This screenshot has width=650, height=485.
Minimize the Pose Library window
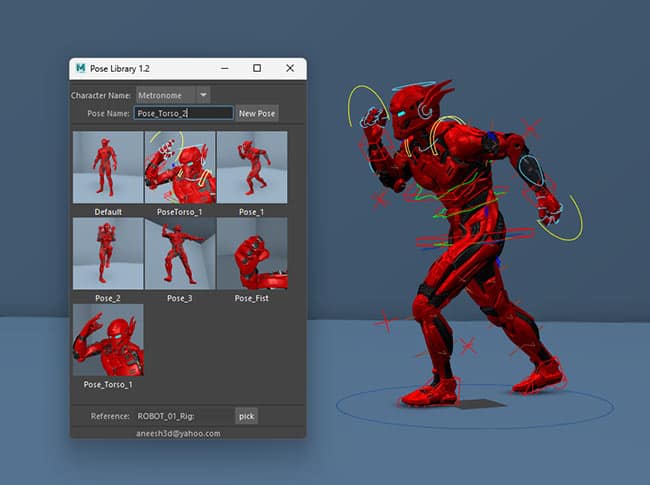tap(224, 69)
